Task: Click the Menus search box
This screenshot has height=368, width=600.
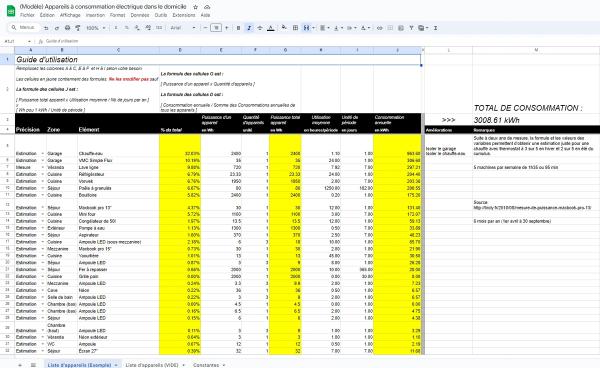Action: tap(24, 28)
